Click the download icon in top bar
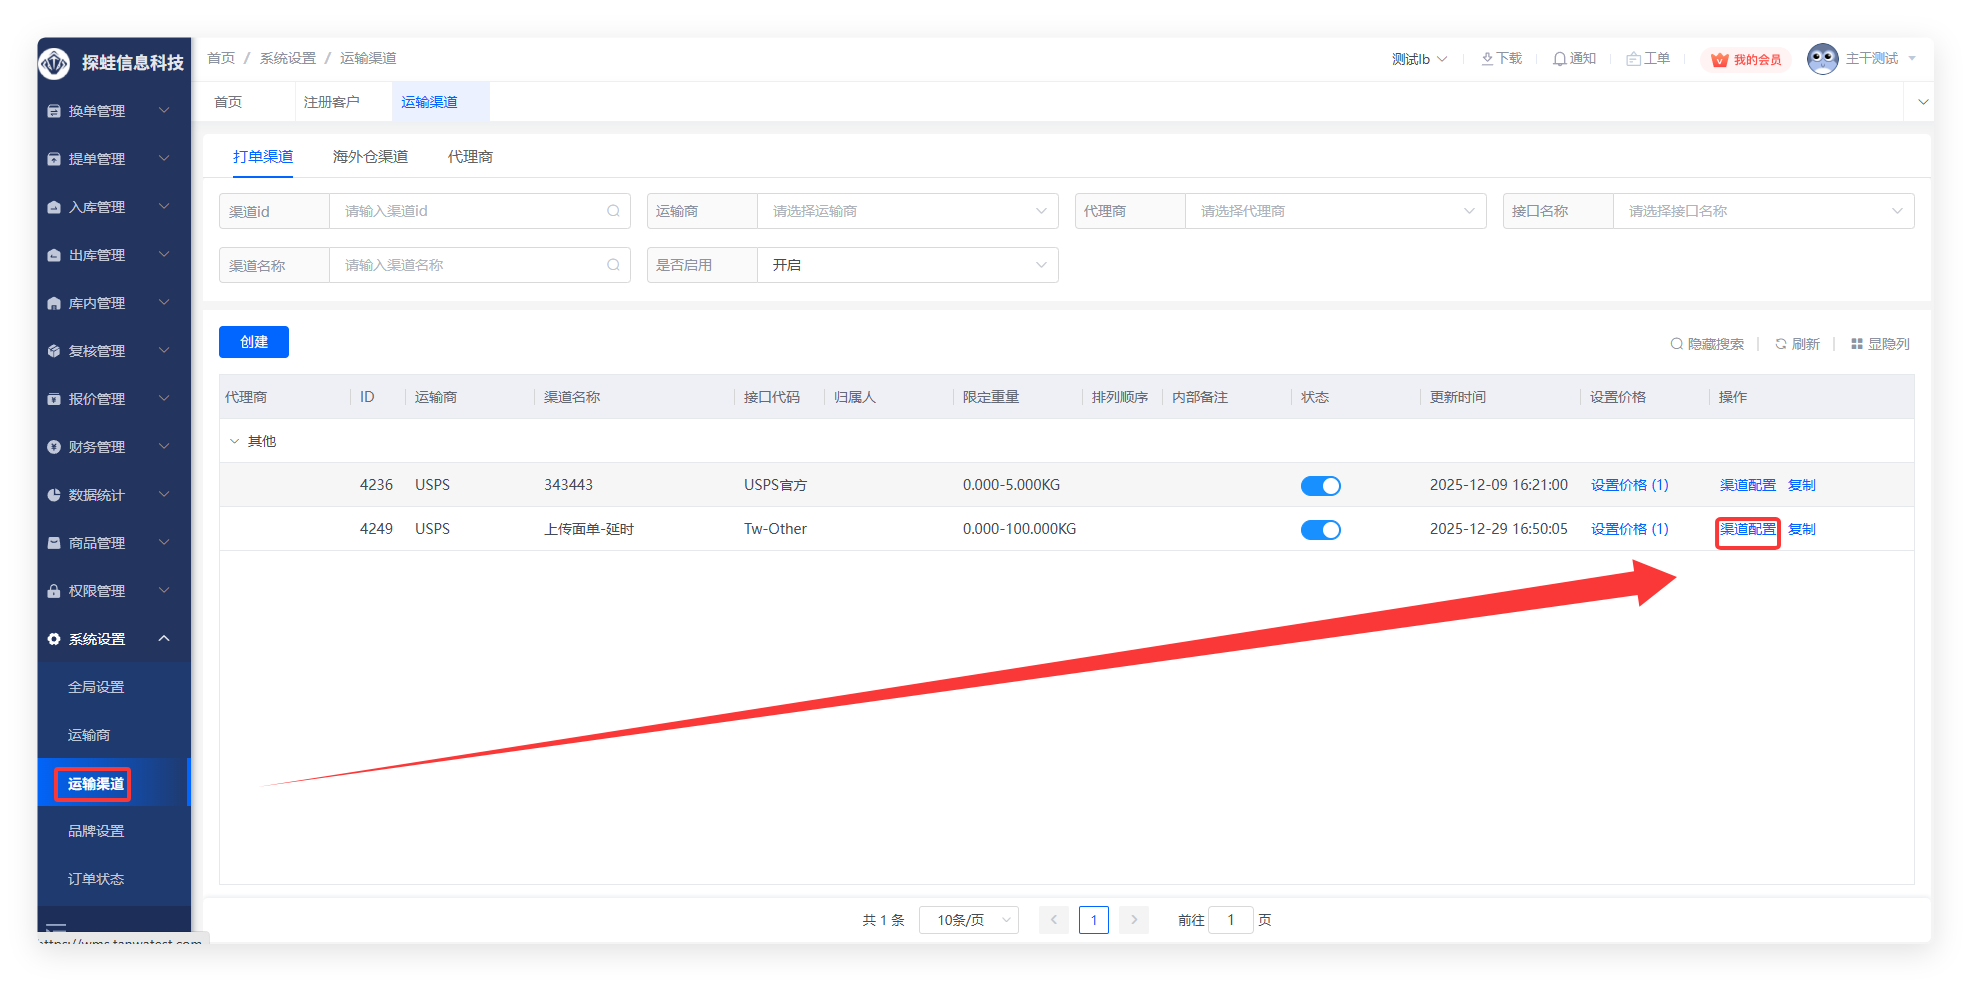The width and height of the screenshot is (1971, 981). pyautogui.click(x=1487, y=59)
